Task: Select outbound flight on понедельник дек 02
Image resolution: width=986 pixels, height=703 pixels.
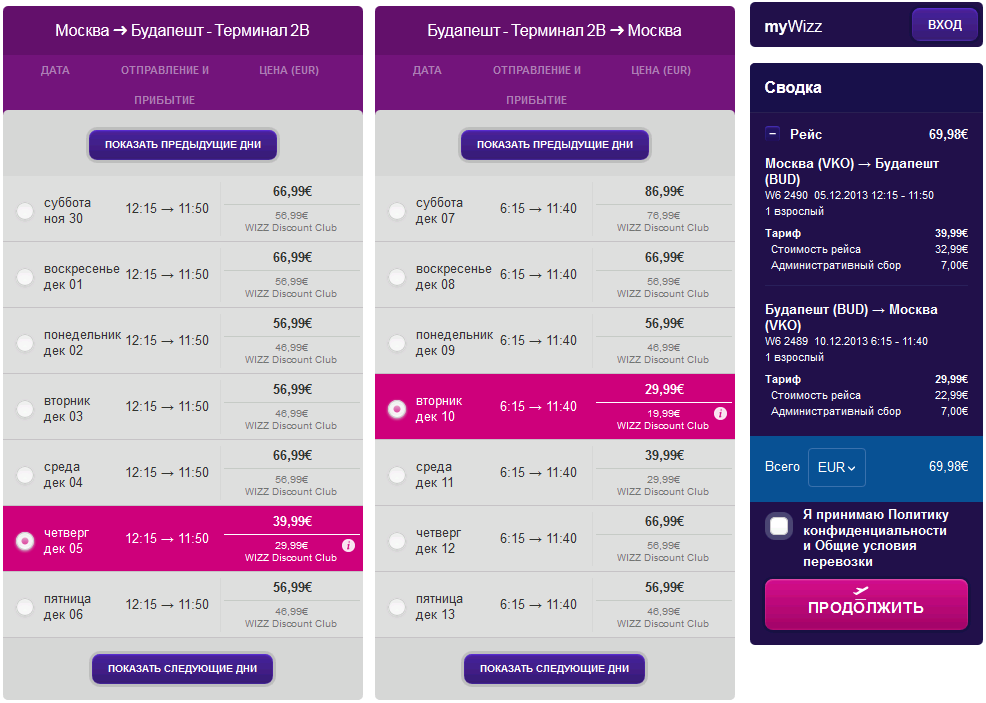Action: point(25,343)
